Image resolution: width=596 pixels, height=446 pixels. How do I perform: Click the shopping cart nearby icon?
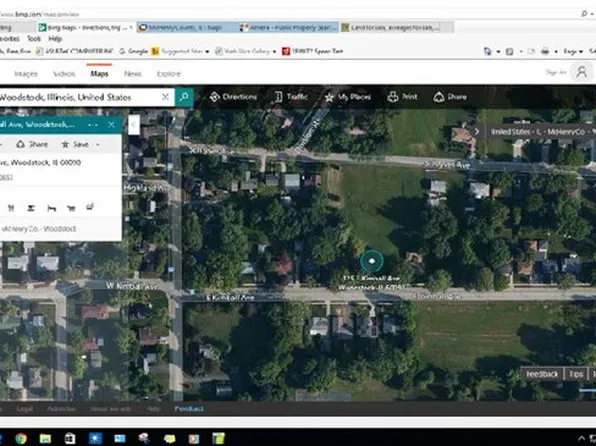point(71,208)
